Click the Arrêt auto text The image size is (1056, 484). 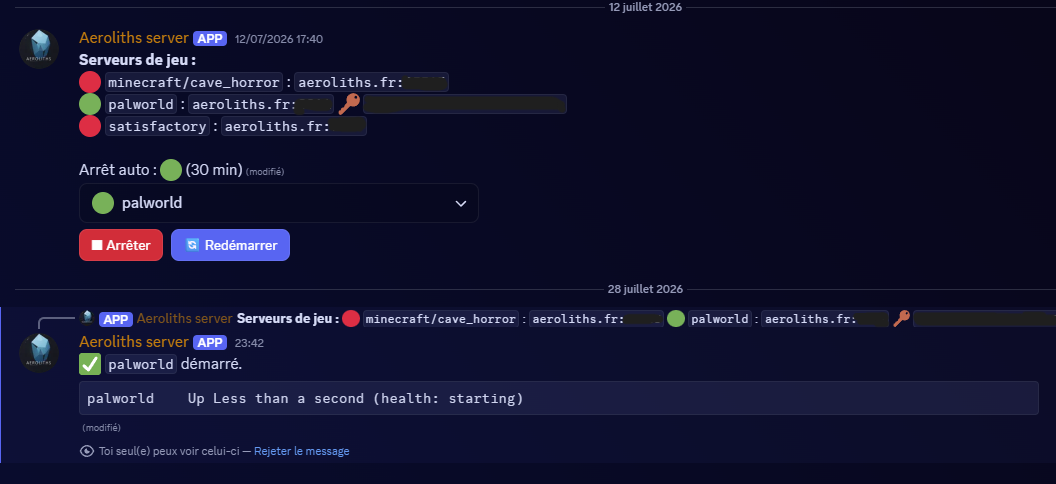click(117, 170)
